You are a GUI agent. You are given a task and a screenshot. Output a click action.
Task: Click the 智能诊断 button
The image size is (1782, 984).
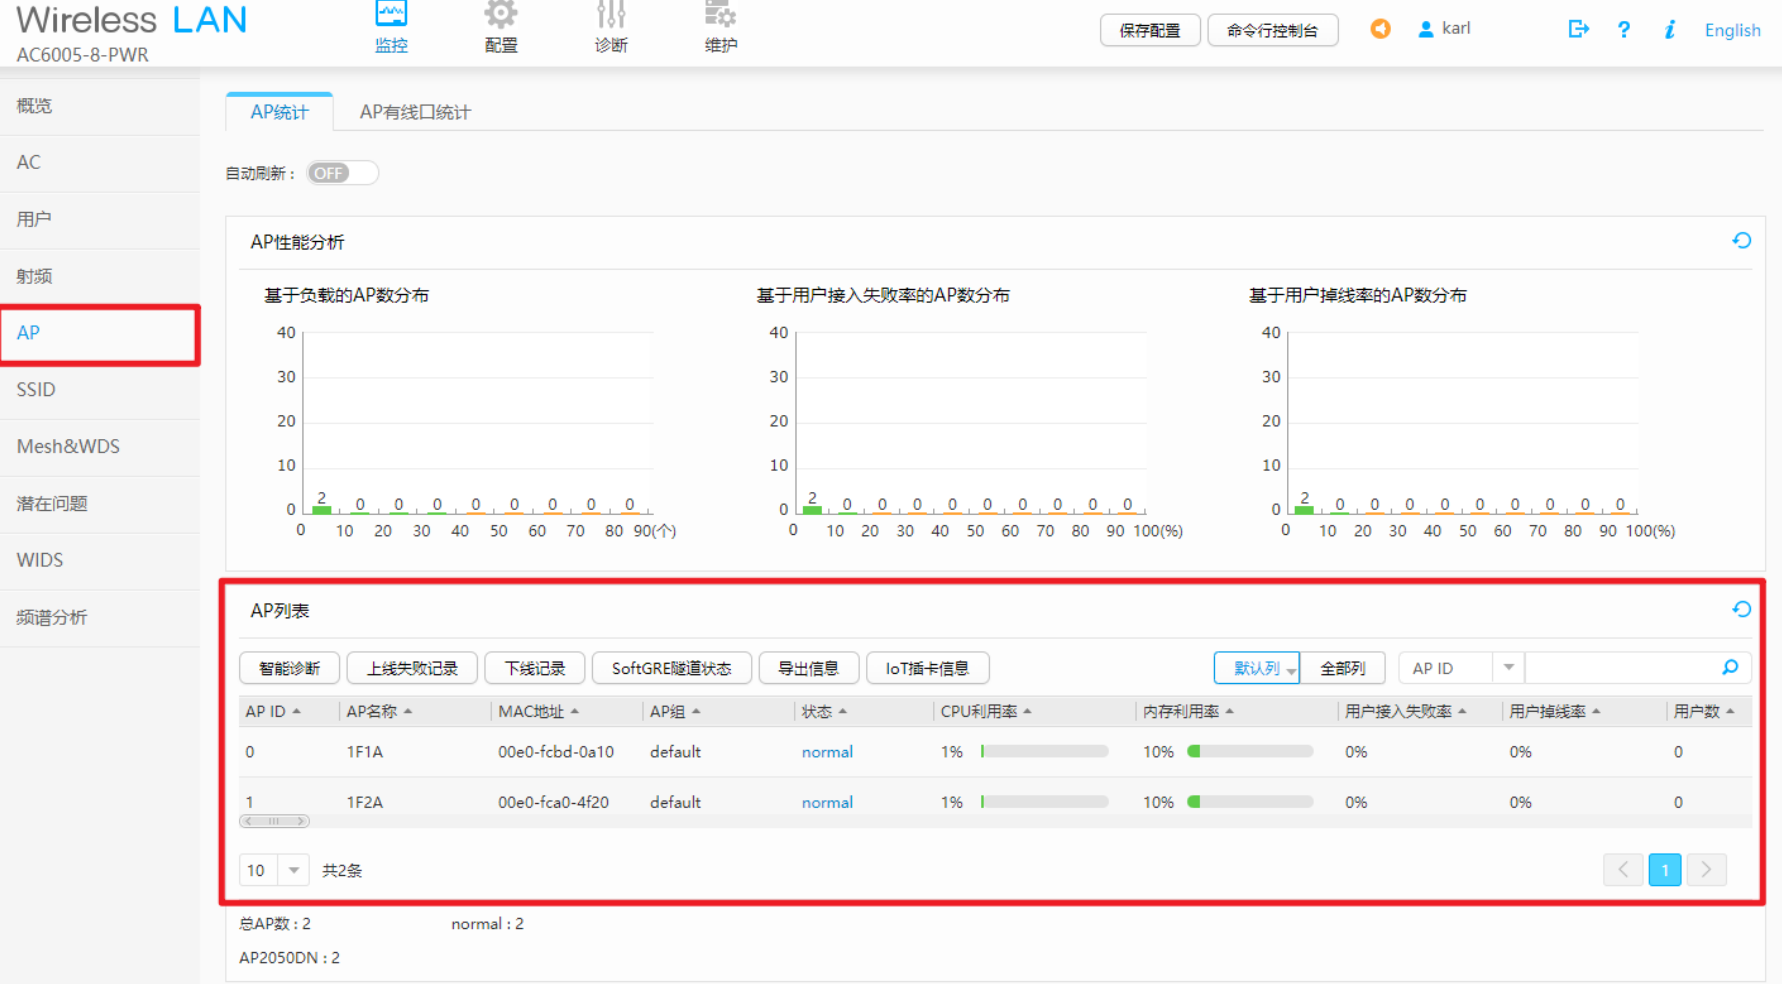(x=290, y=668)
